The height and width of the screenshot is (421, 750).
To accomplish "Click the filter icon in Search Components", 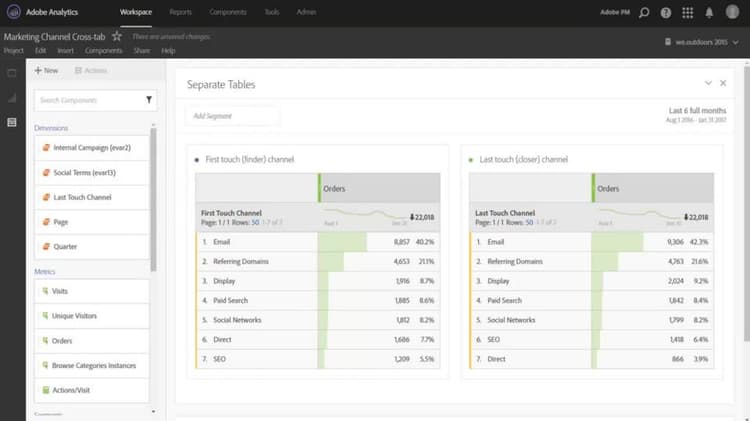I will pyautogui.click(x=149, y=100).
